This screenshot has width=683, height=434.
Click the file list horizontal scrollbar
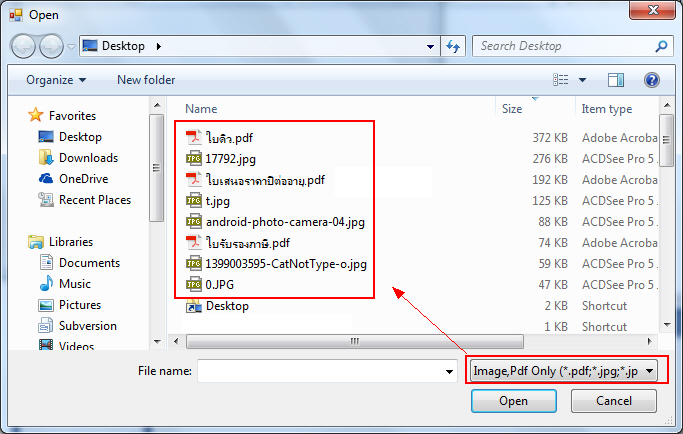[355, 341]
